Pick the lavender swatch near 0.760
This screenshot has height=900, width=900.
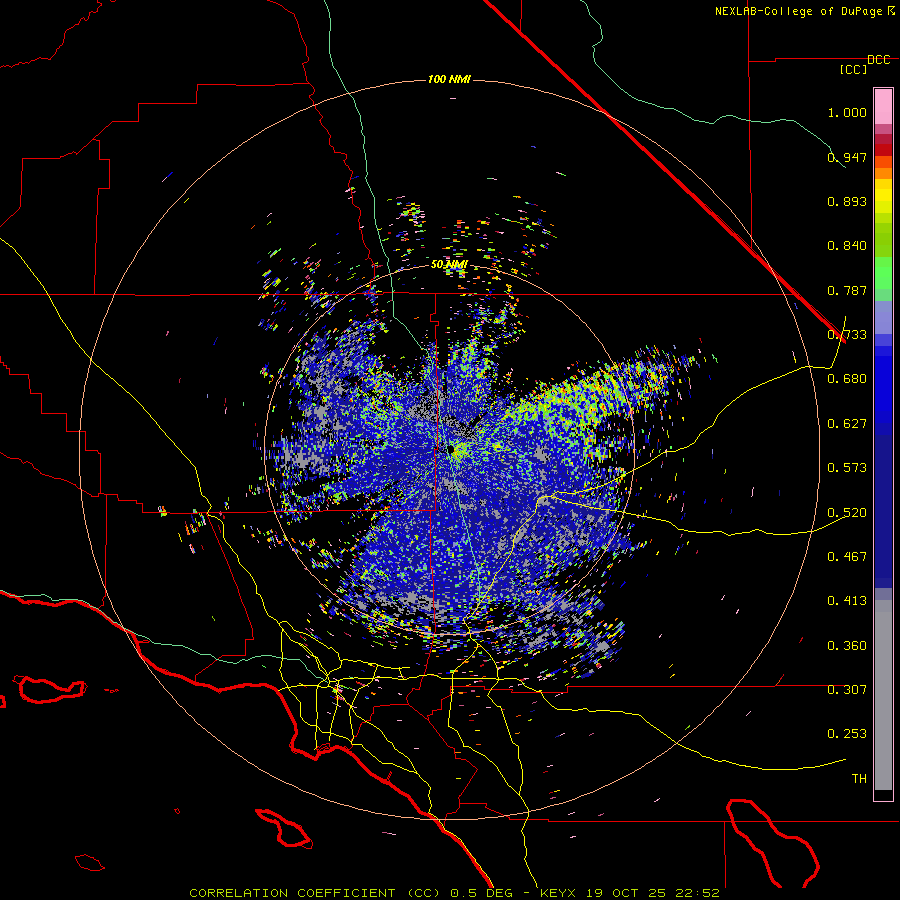tap(883, 317)
